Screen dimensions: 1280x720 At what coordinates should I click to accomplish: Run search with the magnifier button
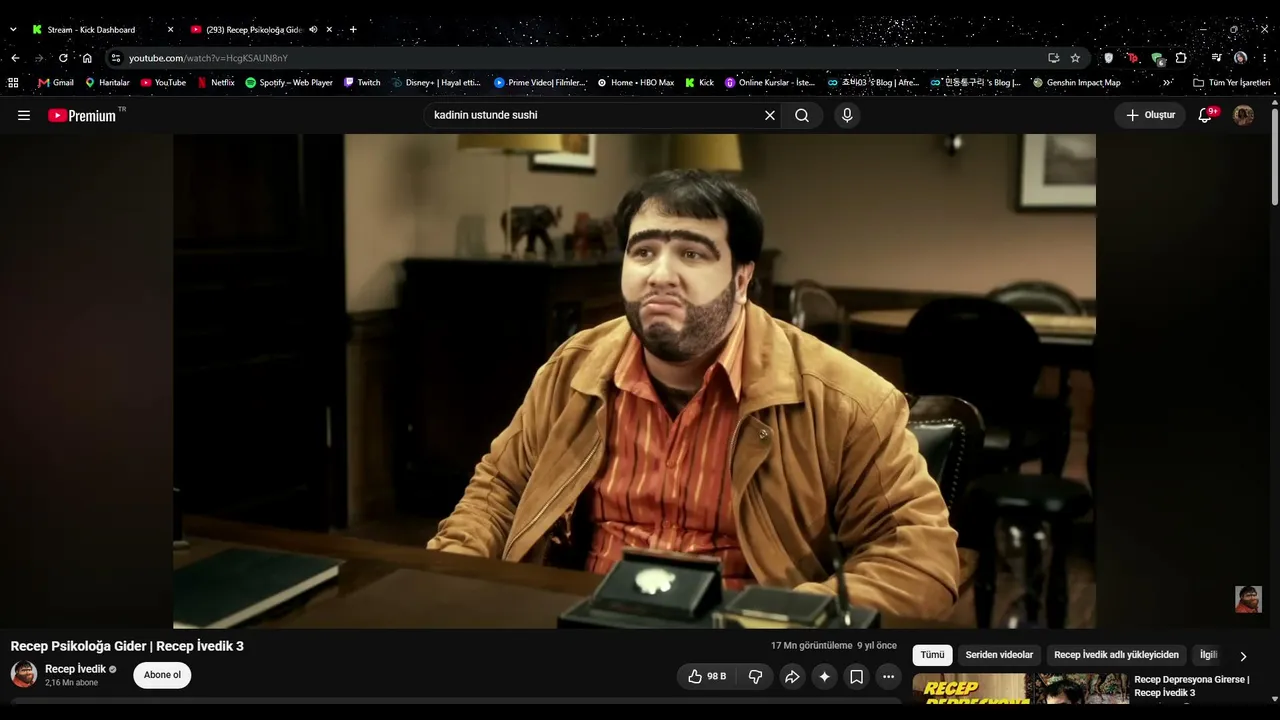[x=802, y=115]
